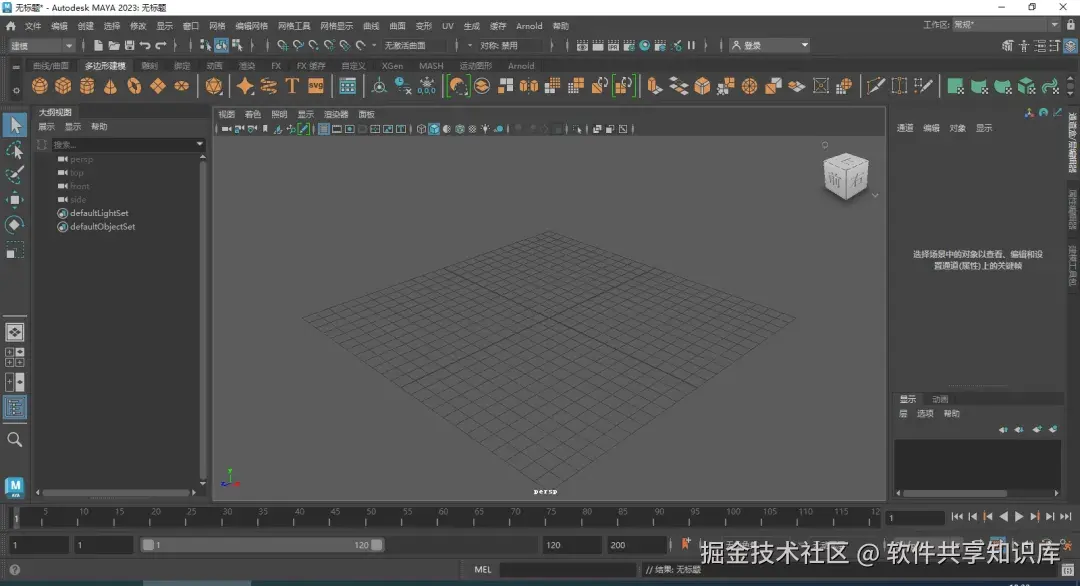
Task: Click the Save scene icon
Action: pos(130,45)
